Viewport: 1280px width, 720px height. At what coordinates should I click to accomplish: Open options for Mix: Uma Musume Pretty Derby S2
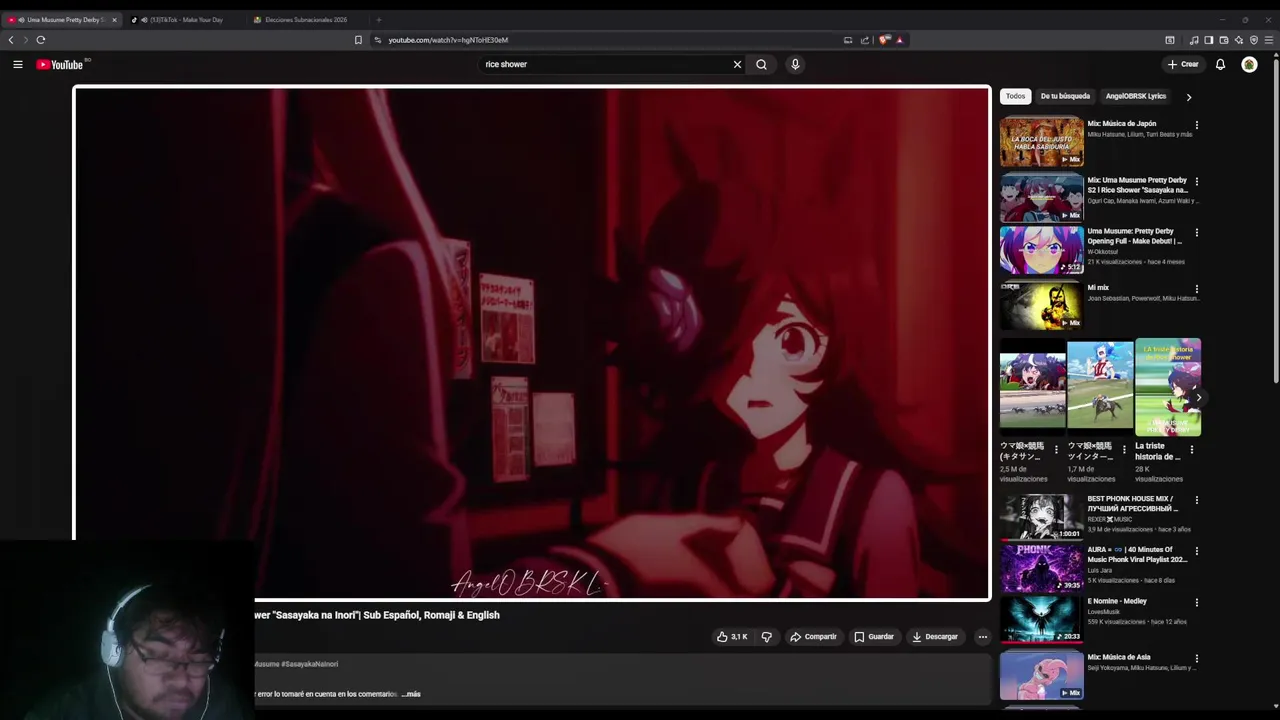1197,182
